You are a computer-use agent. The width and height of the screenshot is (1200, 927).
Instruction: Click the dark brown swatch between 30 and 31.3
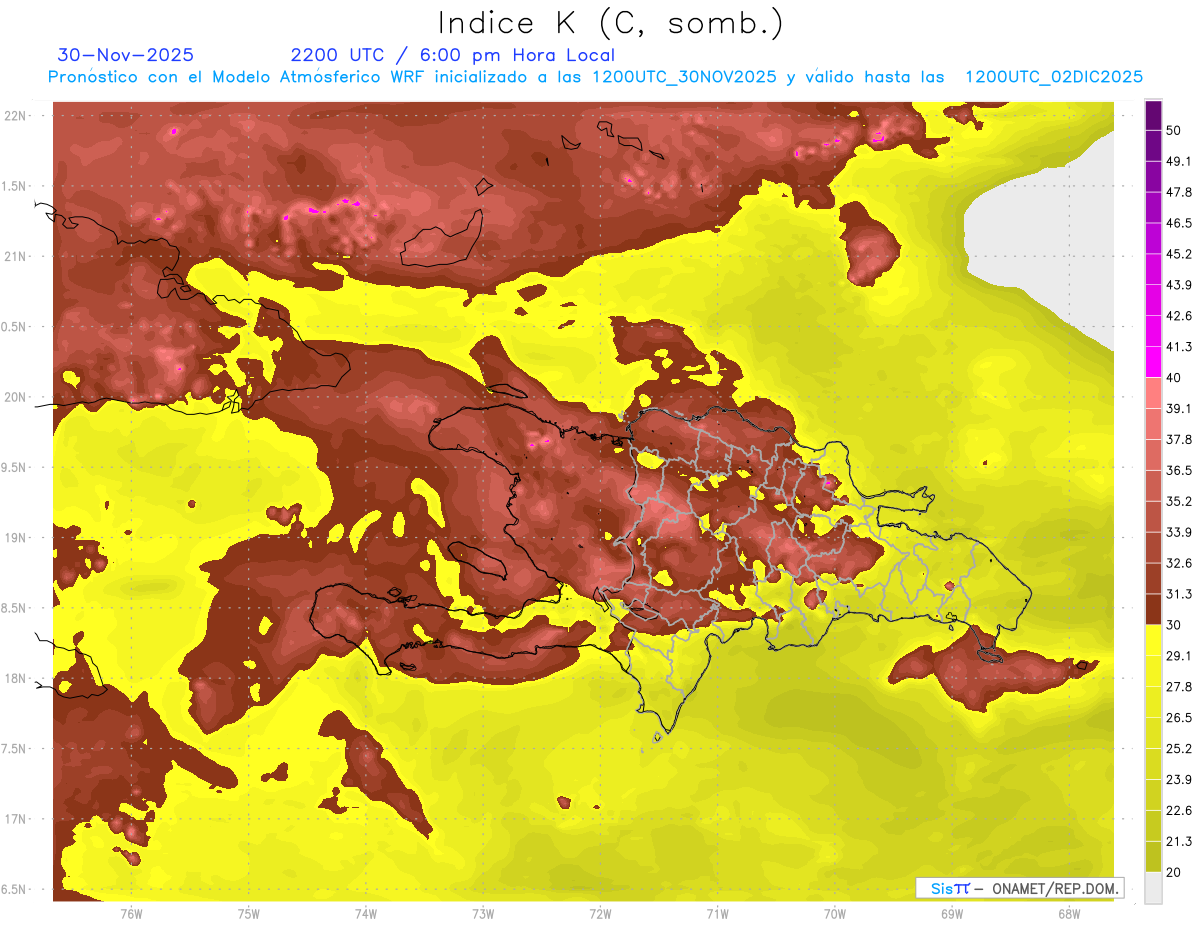click(x=1153, y=609)
